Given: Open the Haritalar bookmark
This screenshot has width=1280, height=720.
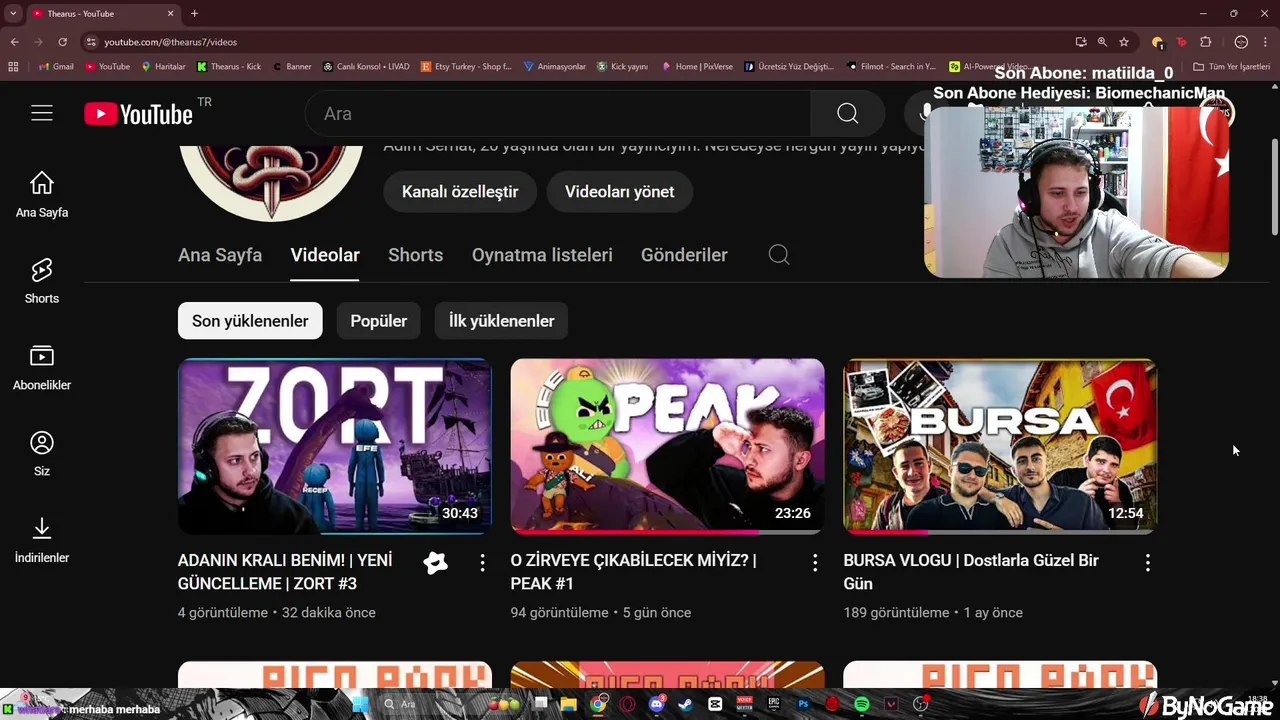Looking at the screenshot, I should tap(163, 67).
